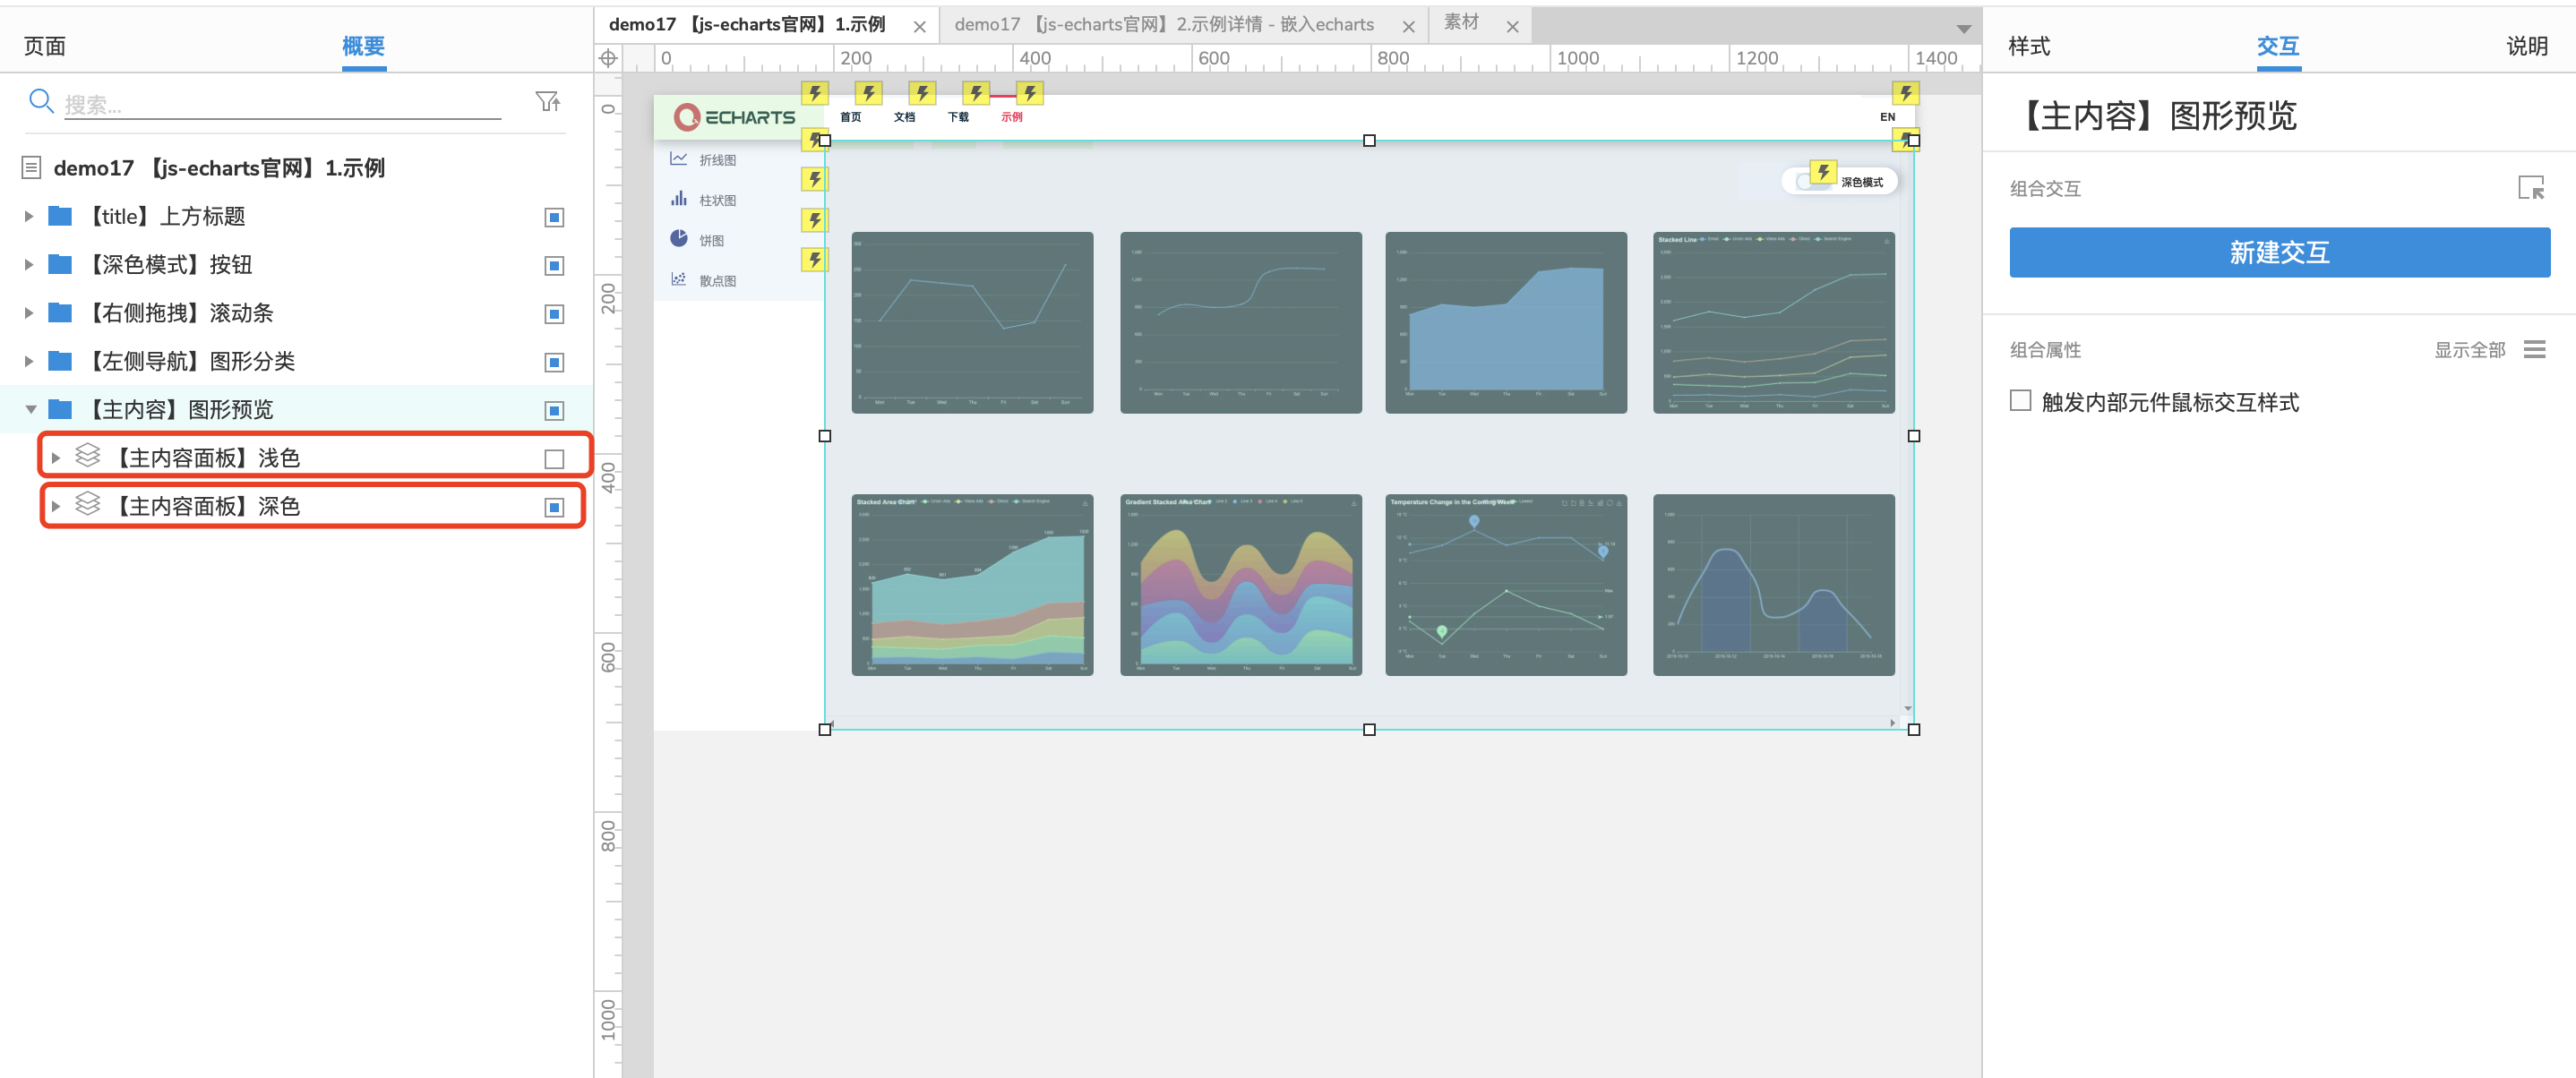Expand the 【深色模式】按钮 group
Viewport: 2576px width, 1078px height.
[x=29, y=264]
